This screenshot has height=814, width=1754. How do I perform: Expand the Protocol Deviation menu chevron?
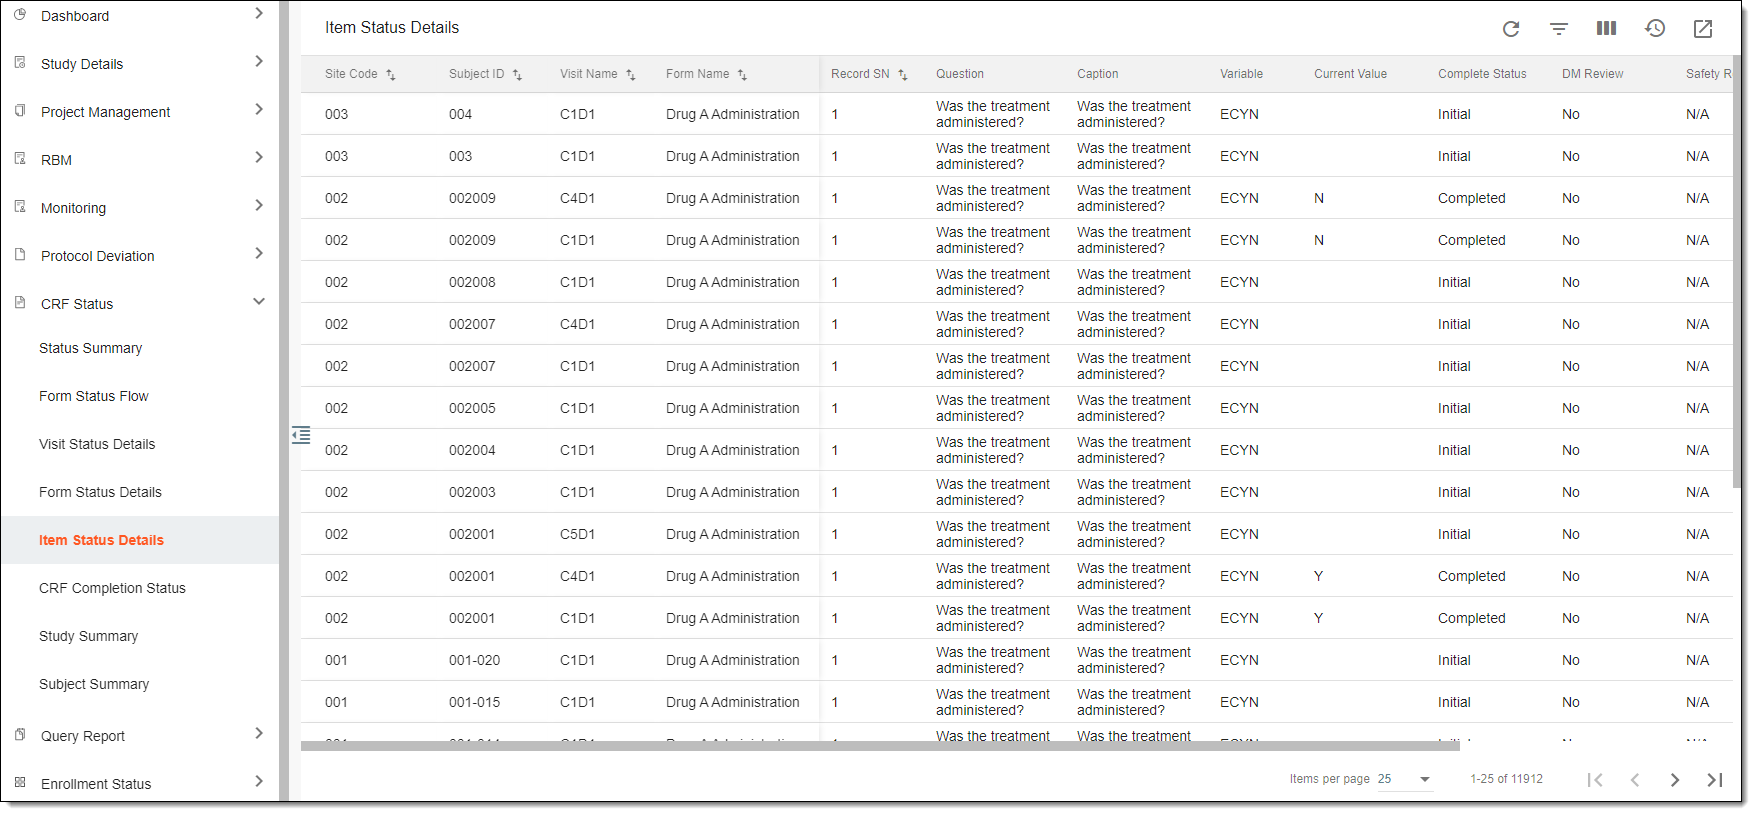[x=259, y=253]
